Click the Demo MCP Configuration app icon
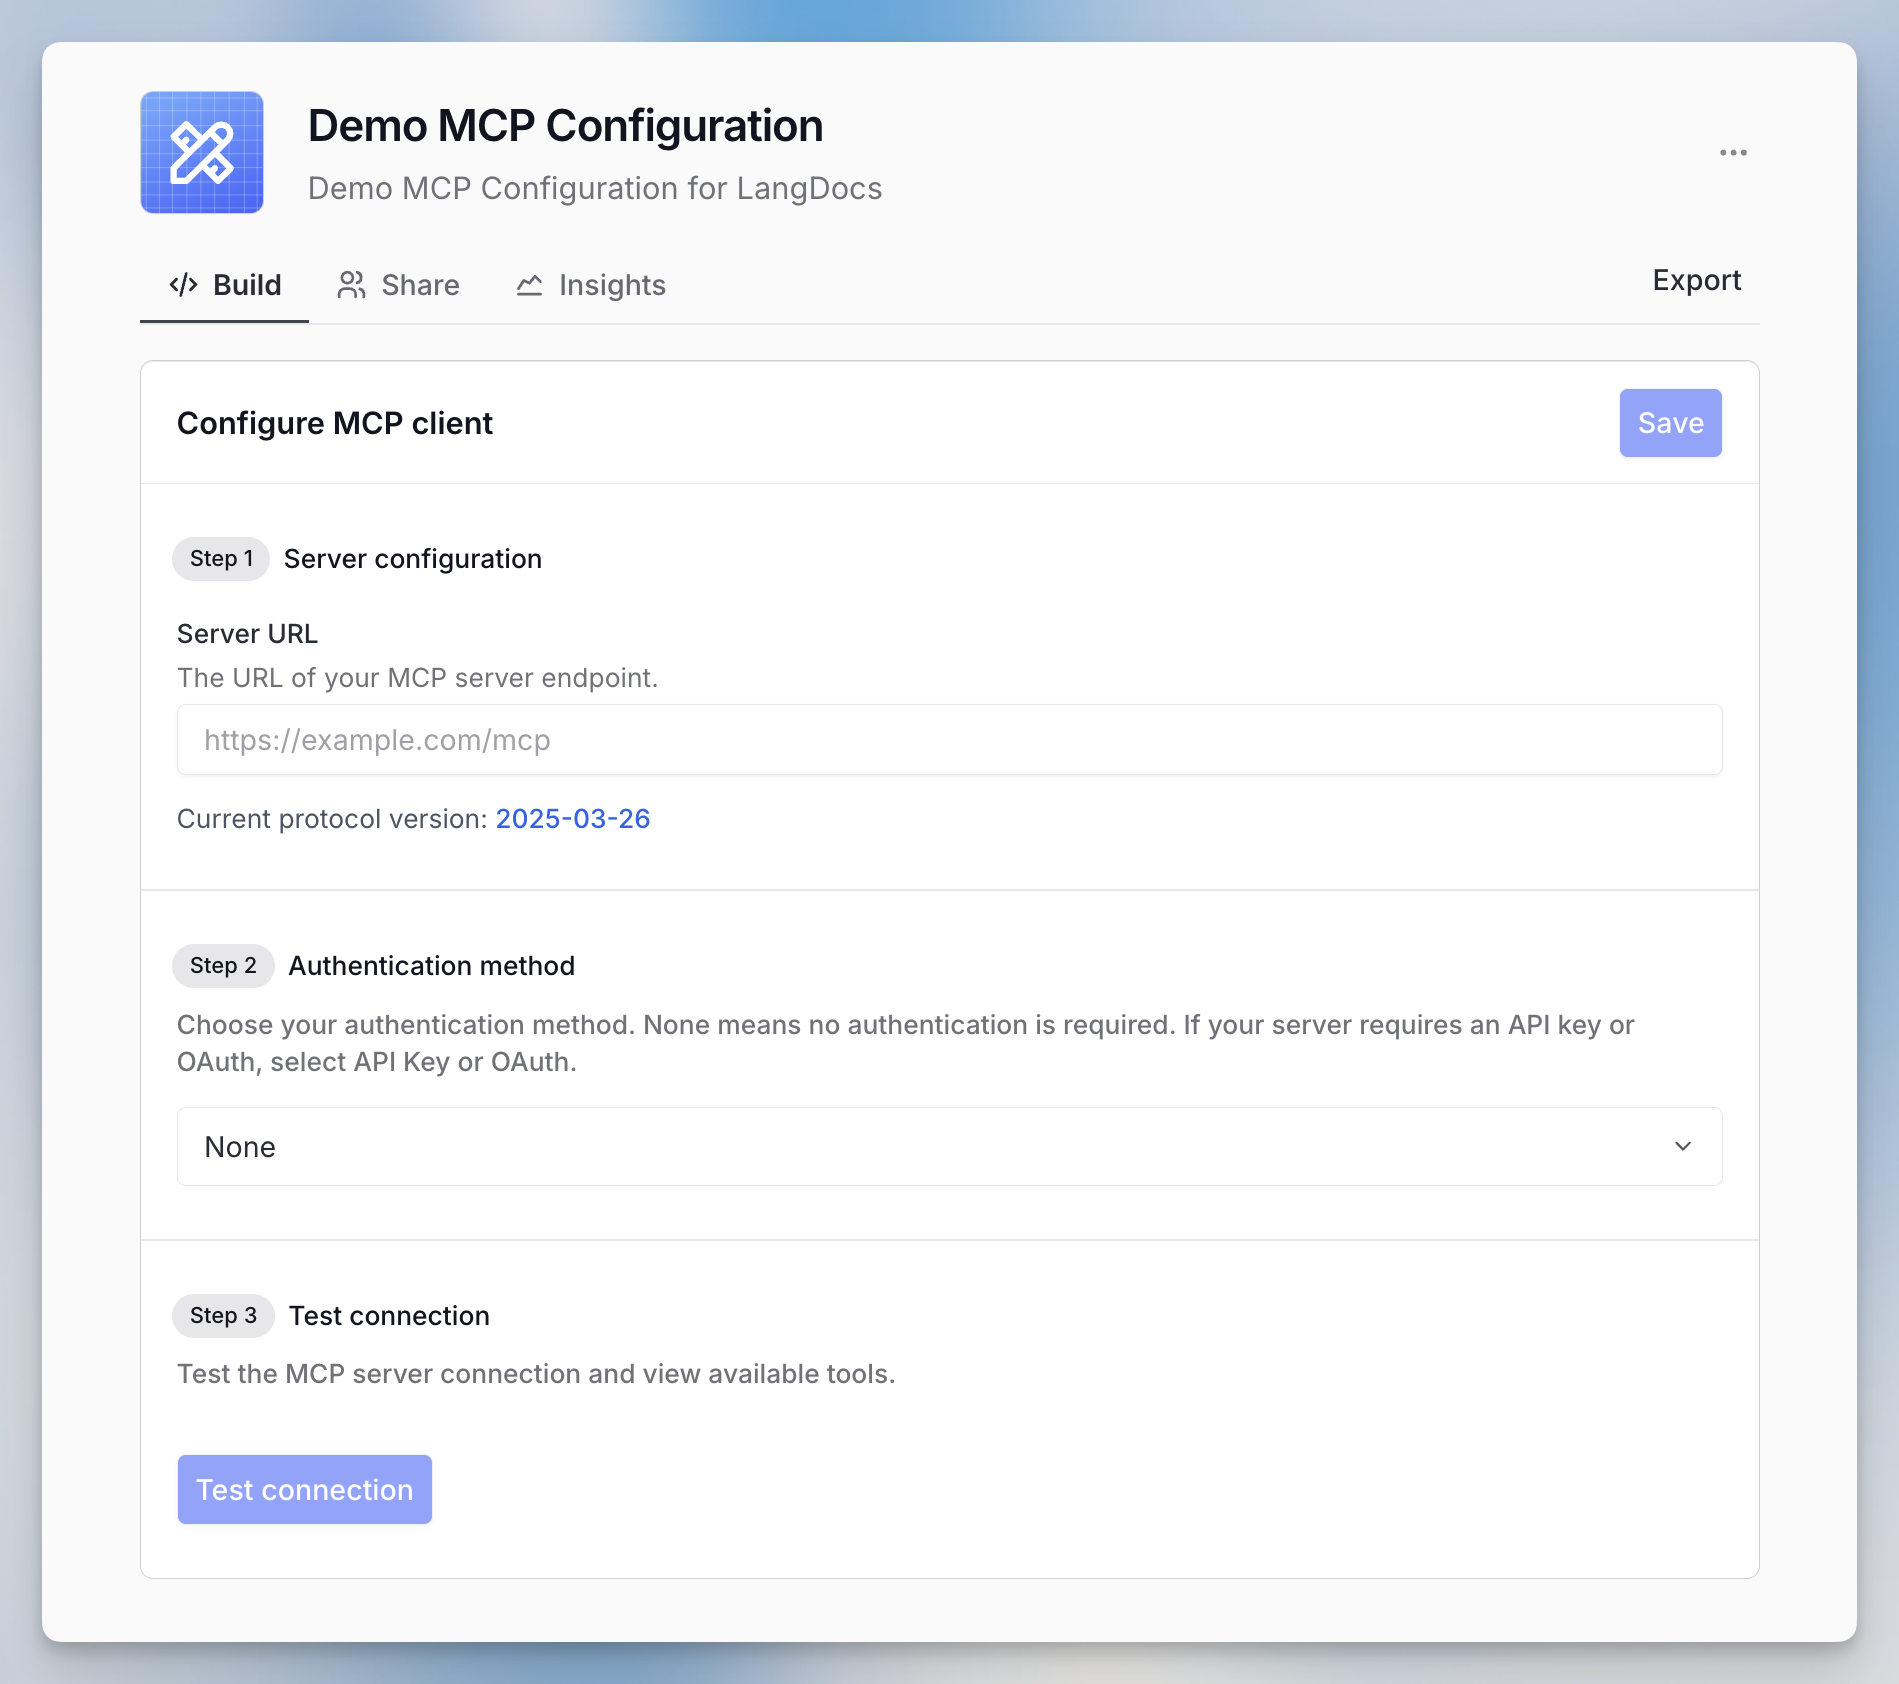This screenshot has width=1899, height=1684. (202, 152)
